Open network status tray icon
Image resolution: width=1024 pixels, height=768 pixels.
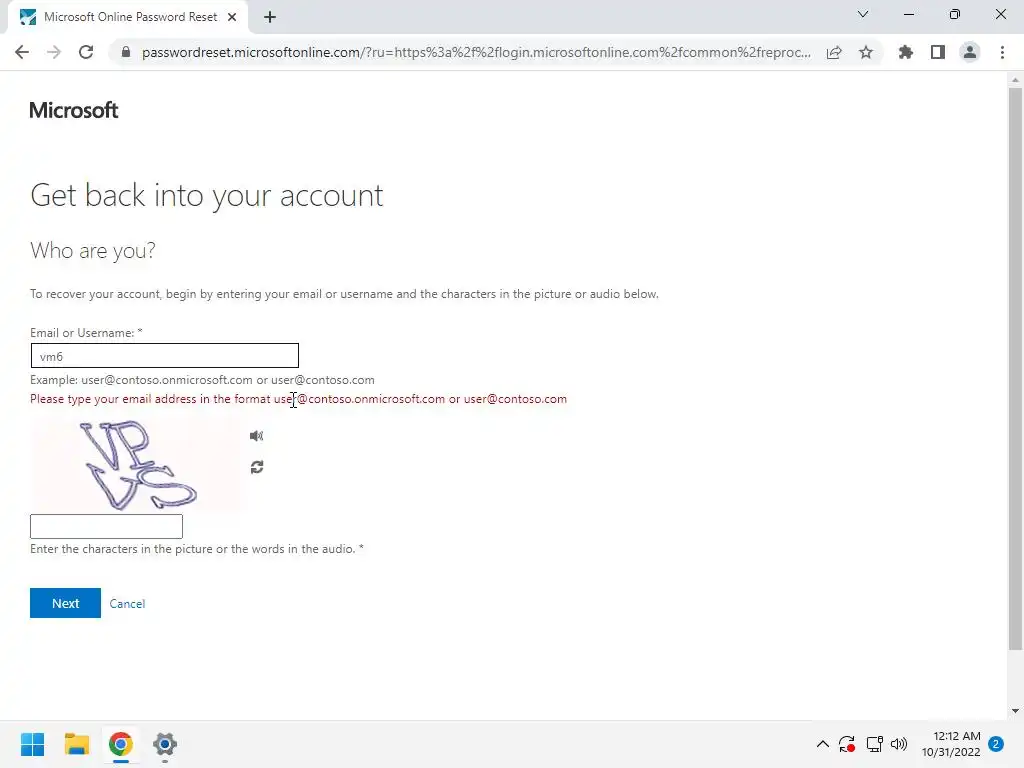pyautogui.click(x=874, y=744)
